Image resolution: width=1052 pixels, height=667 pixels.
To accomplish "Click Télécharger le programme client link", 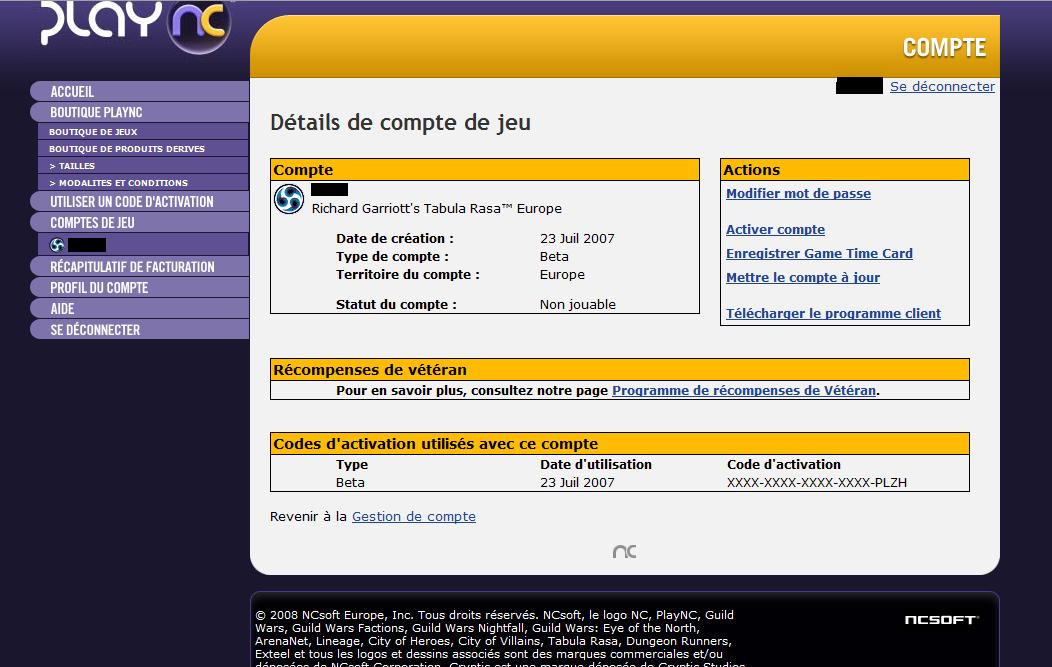I will (833, 313).
